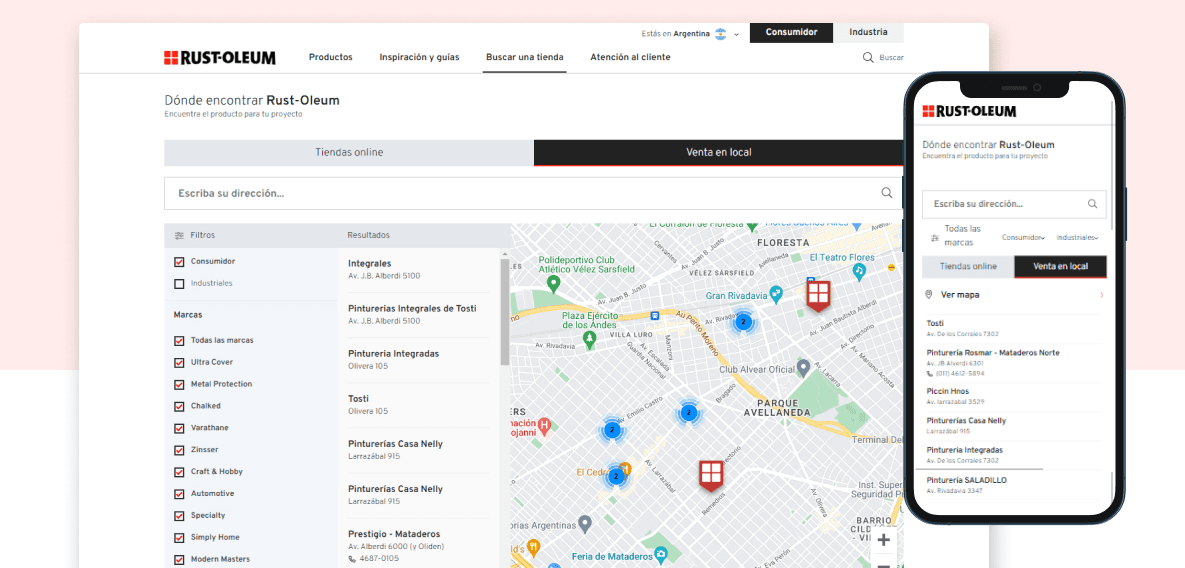Click Todas las marcas filter on phone

pyautogui.click(x=963, y=236)
